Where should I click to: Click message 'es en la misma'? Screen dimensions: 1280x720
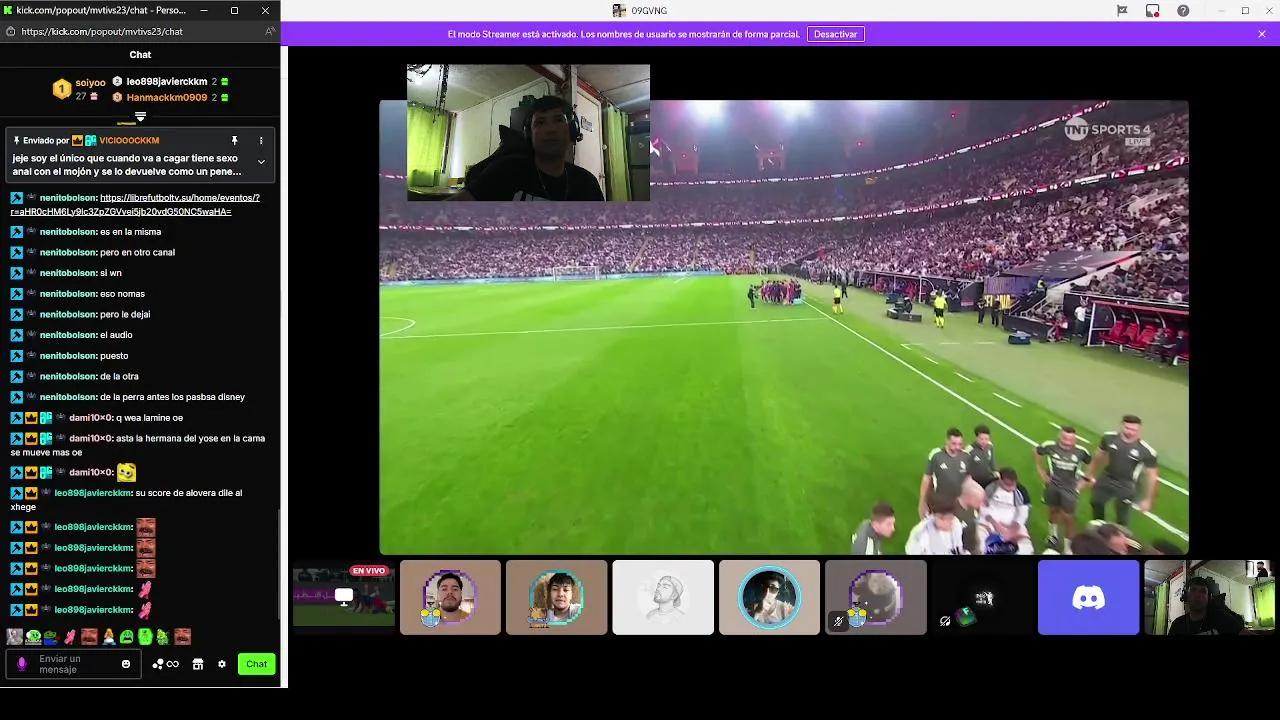130,232
